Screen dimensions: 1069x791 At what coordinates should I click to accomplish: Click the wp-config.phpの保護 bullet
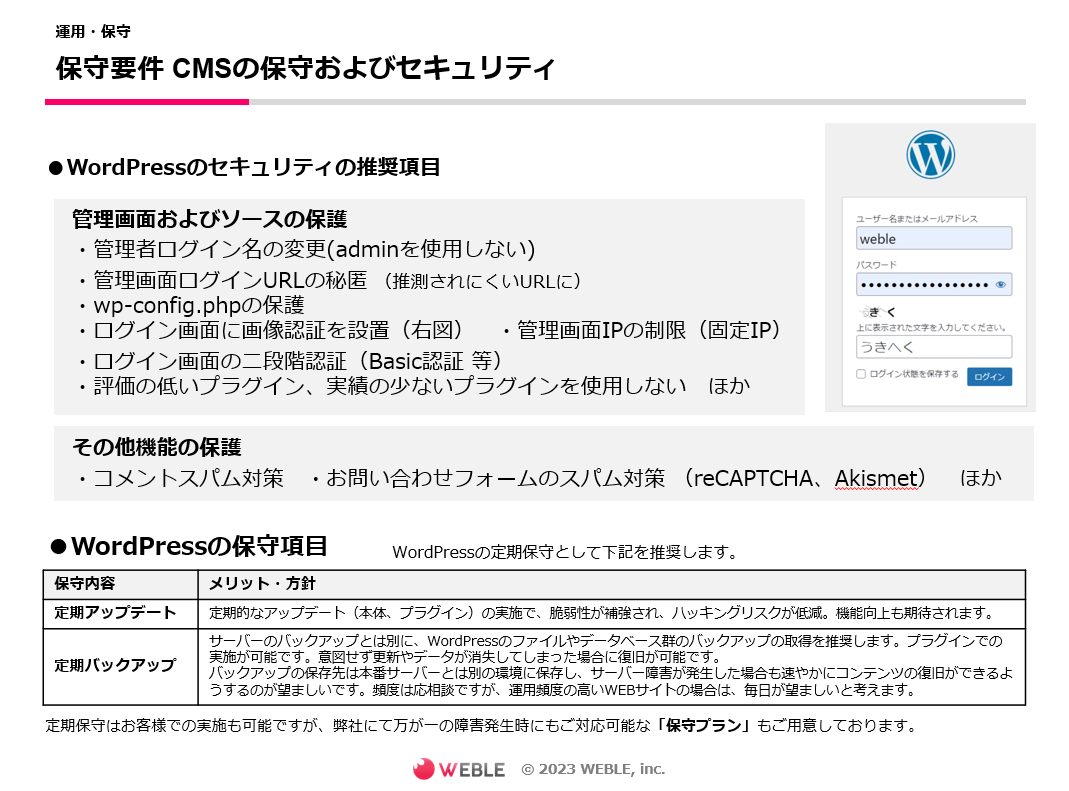pos(191,305)
